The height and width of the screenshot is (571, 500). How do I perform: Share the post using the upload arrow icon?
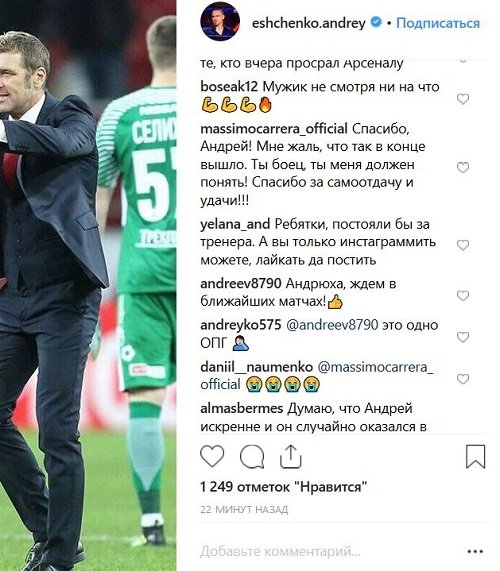pyautogui.click(x=291, y=456)
